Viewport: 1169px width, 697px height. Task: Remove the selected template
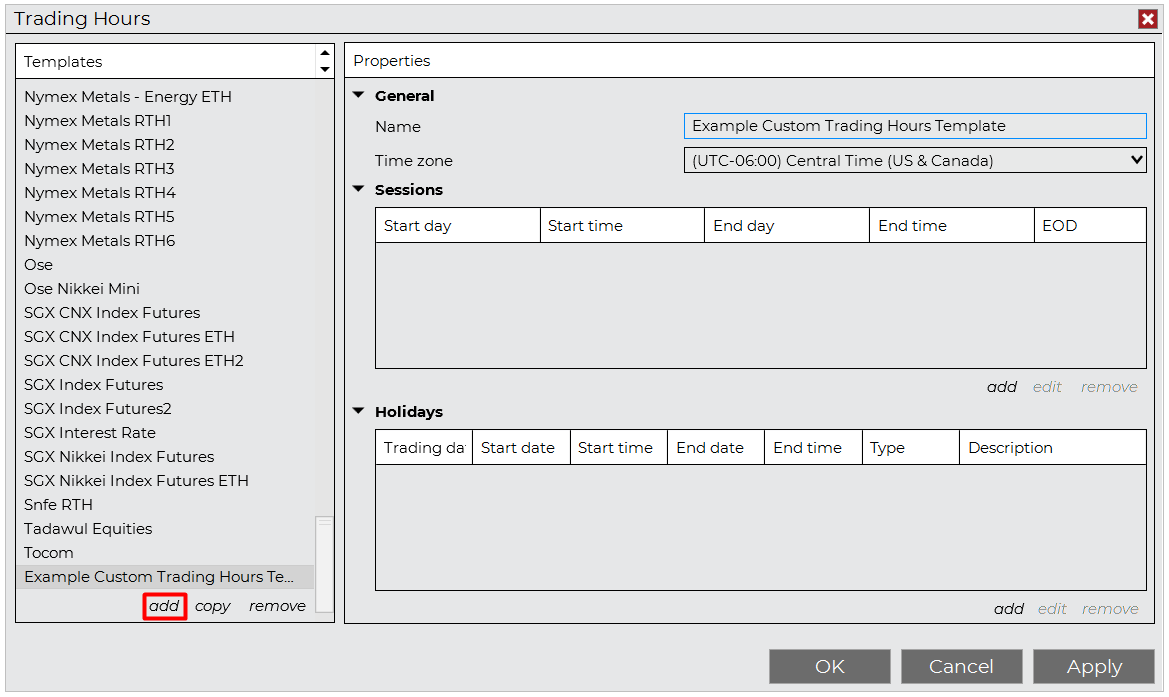[277, 606]
